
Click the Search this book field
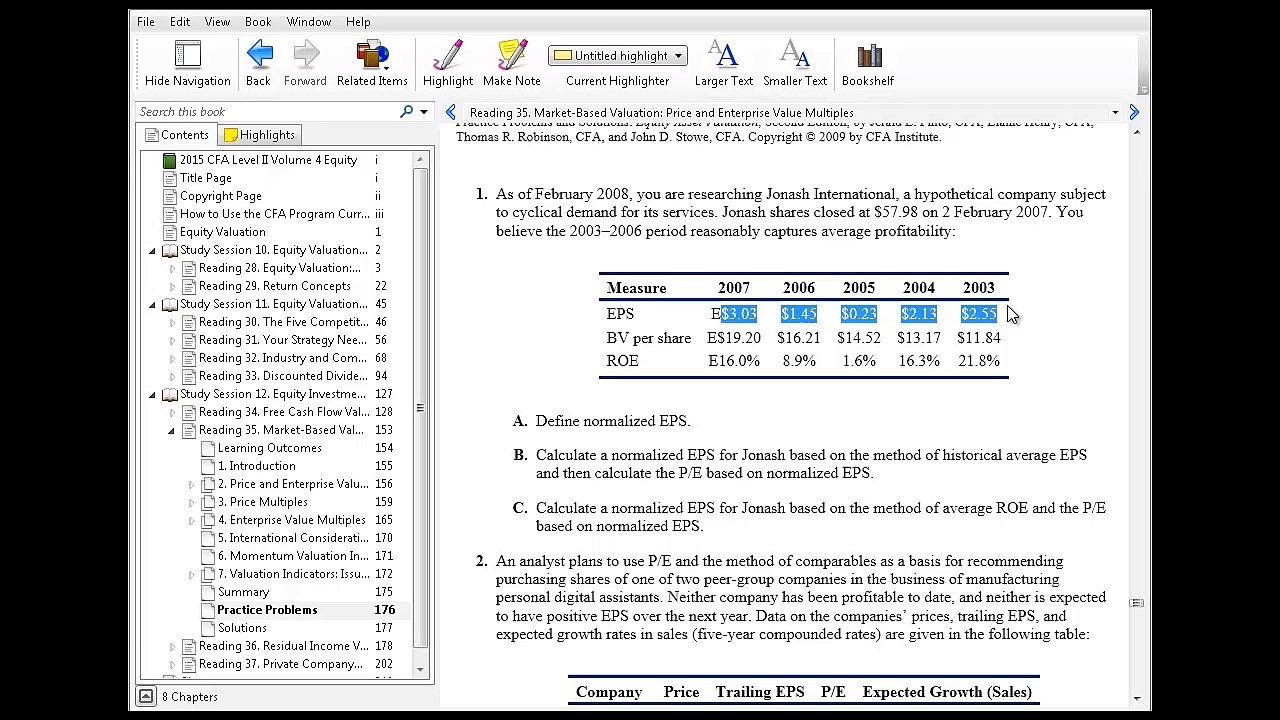[267, 112]
